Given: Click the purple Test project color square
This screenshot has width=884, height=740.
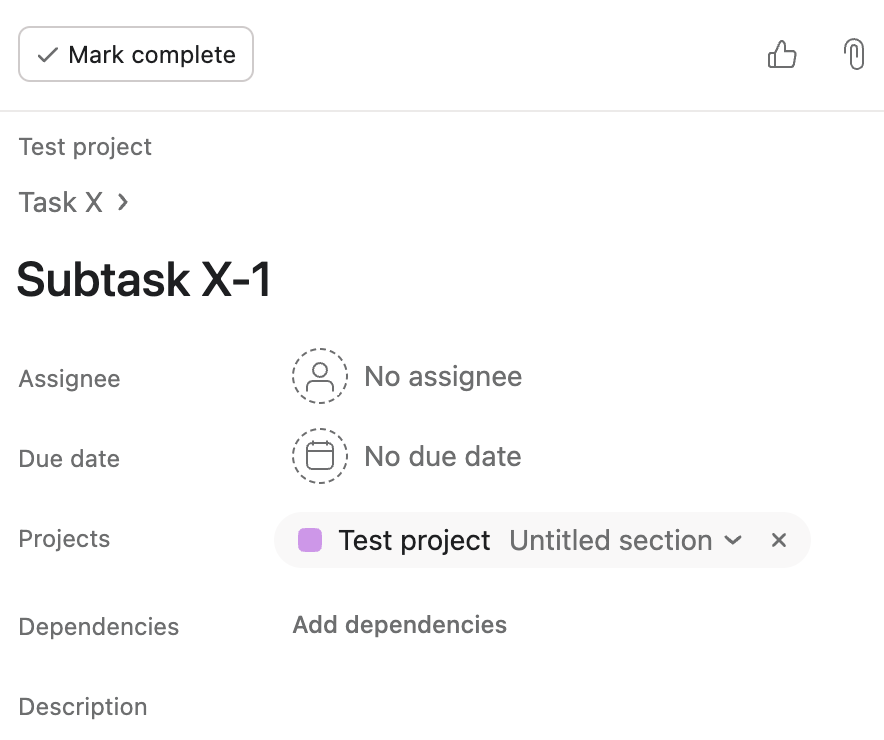Looking at the screenshot, I should pos(310,540).
